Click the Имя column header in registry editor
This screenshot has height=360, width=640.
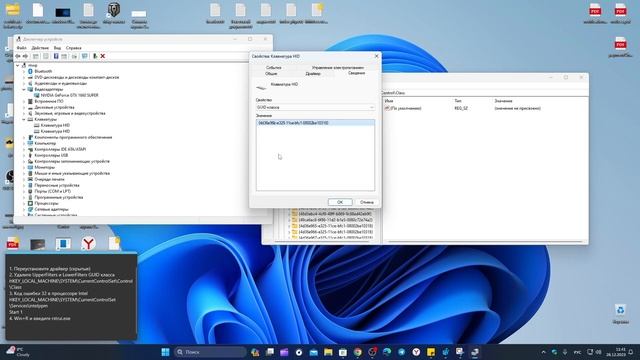pos(389,101)
